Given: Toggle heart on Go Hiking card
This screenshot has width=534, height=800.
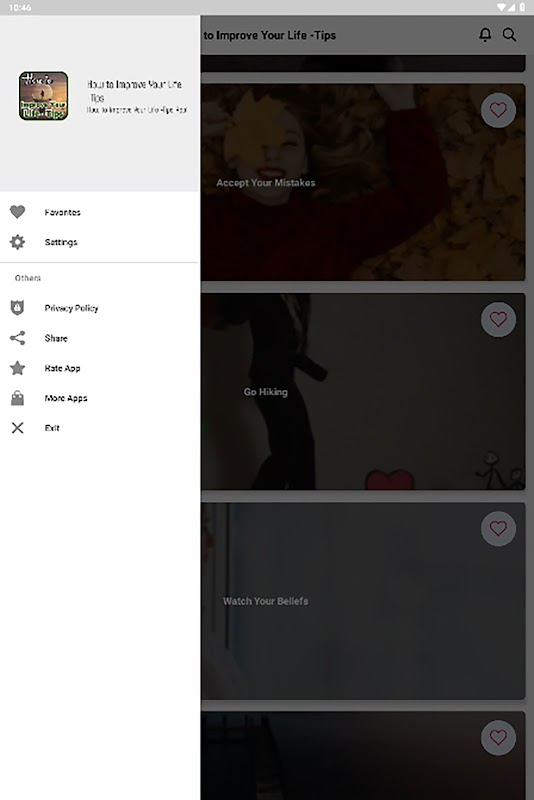Looking at the screenshot, I should click(498, 319).
